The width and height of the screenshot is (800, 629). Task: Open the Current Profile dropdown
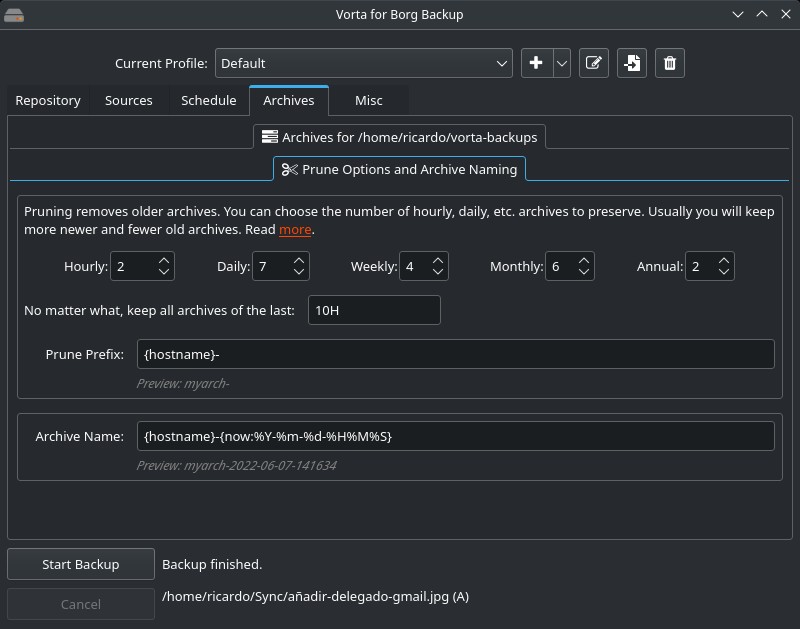tap(364, 63)
